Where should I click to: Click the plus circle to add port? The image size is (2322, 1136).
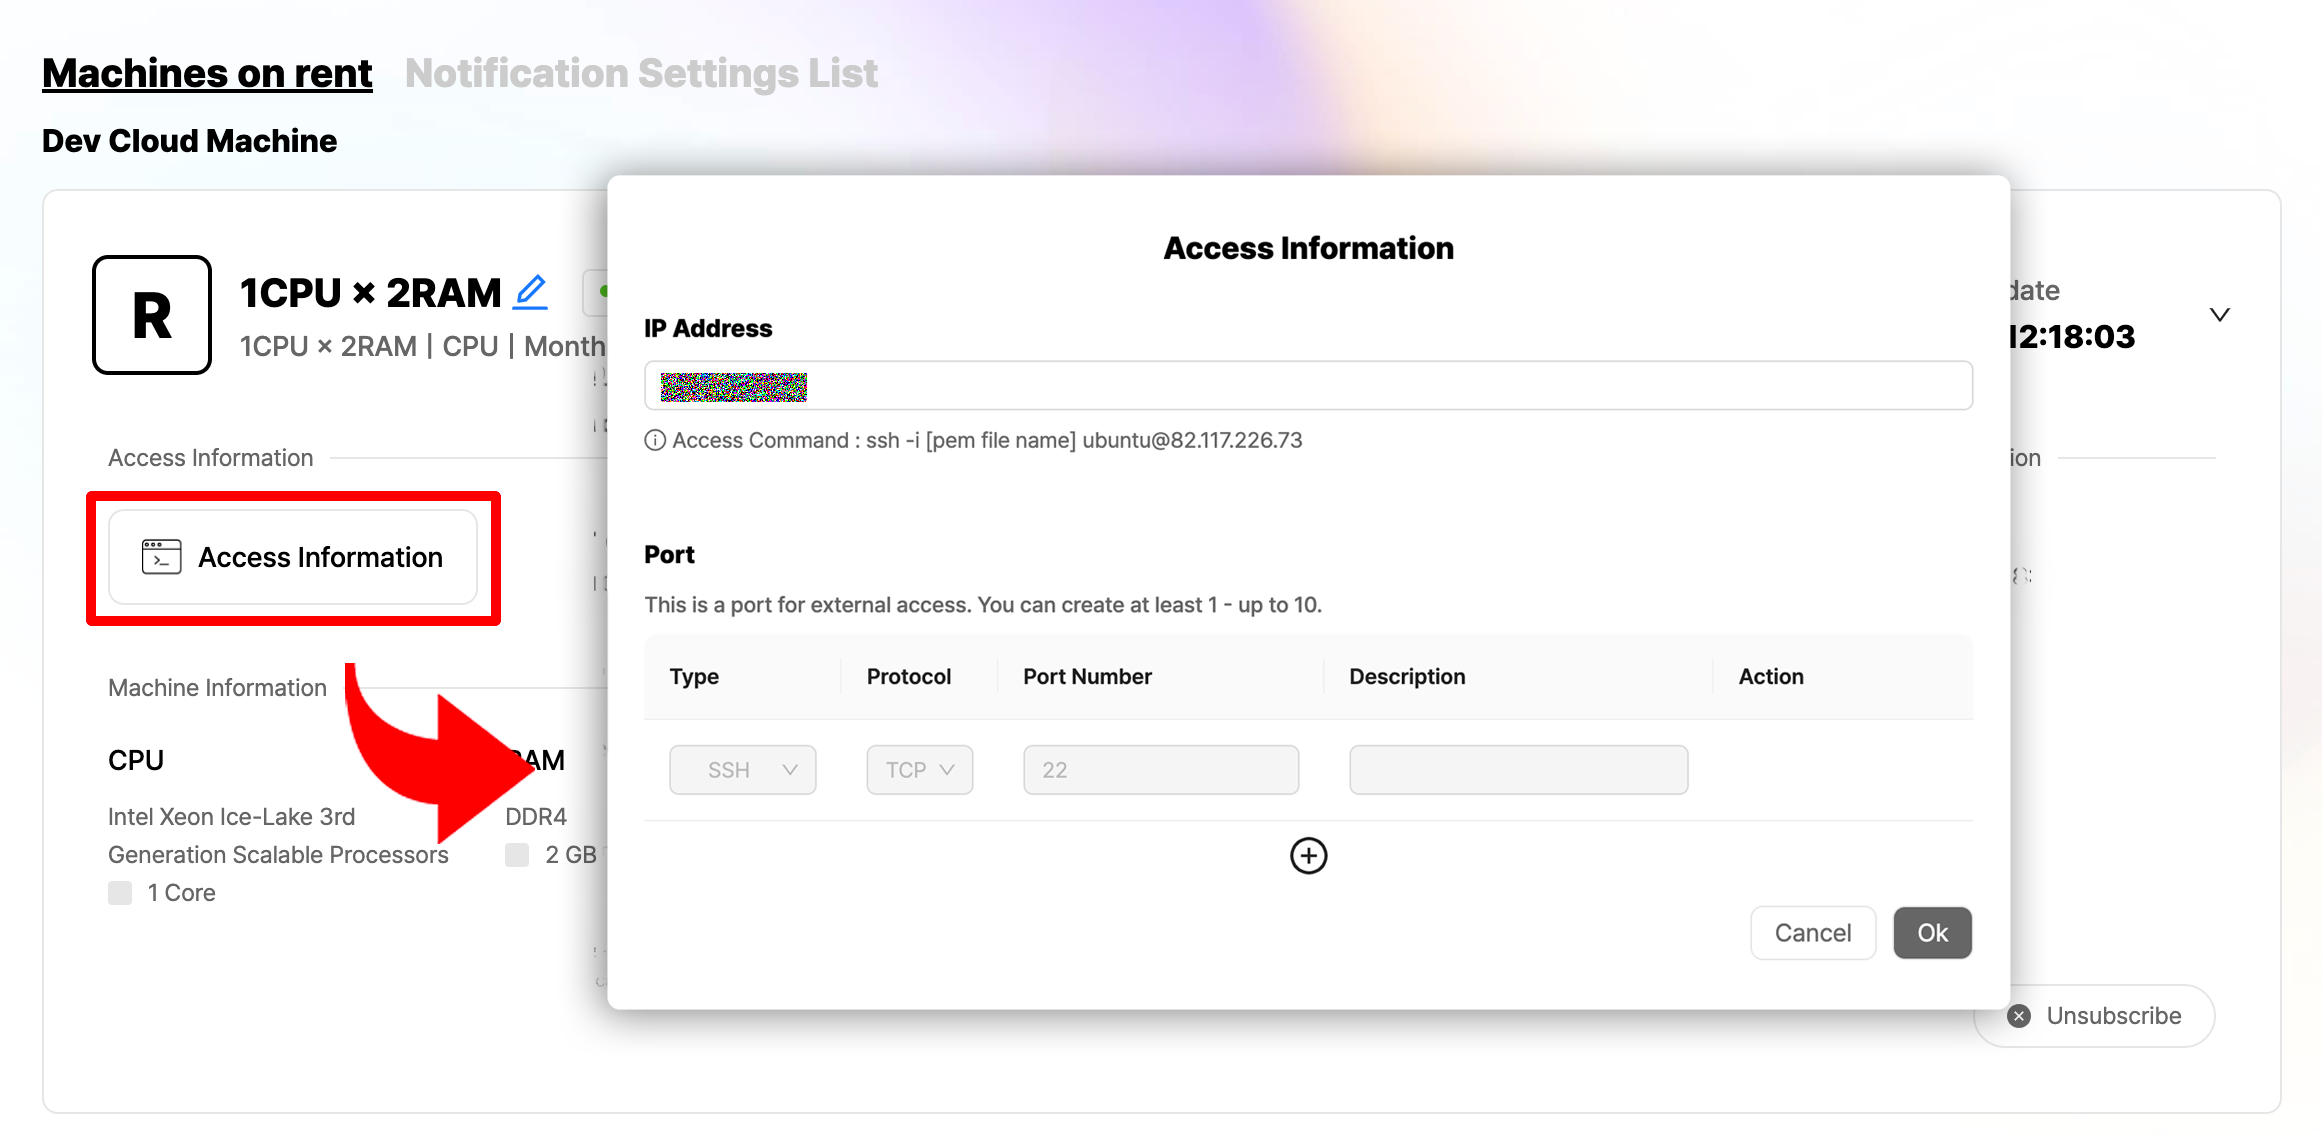tap(1308, 855)
